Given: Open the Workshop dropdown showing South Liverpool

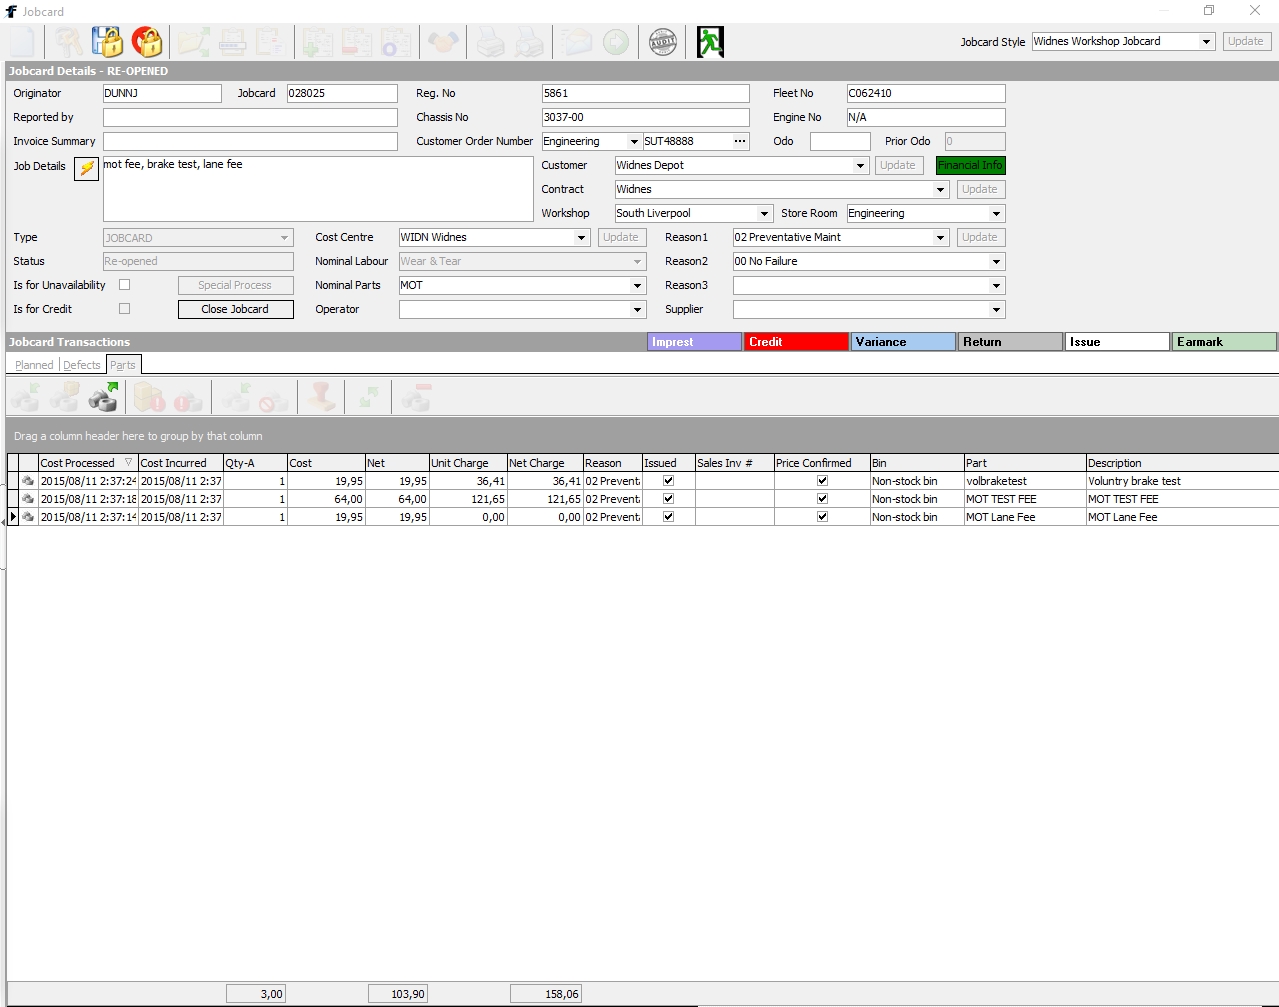Looking at the screenshot, I should pyautogui.click(x=764, y=213).
